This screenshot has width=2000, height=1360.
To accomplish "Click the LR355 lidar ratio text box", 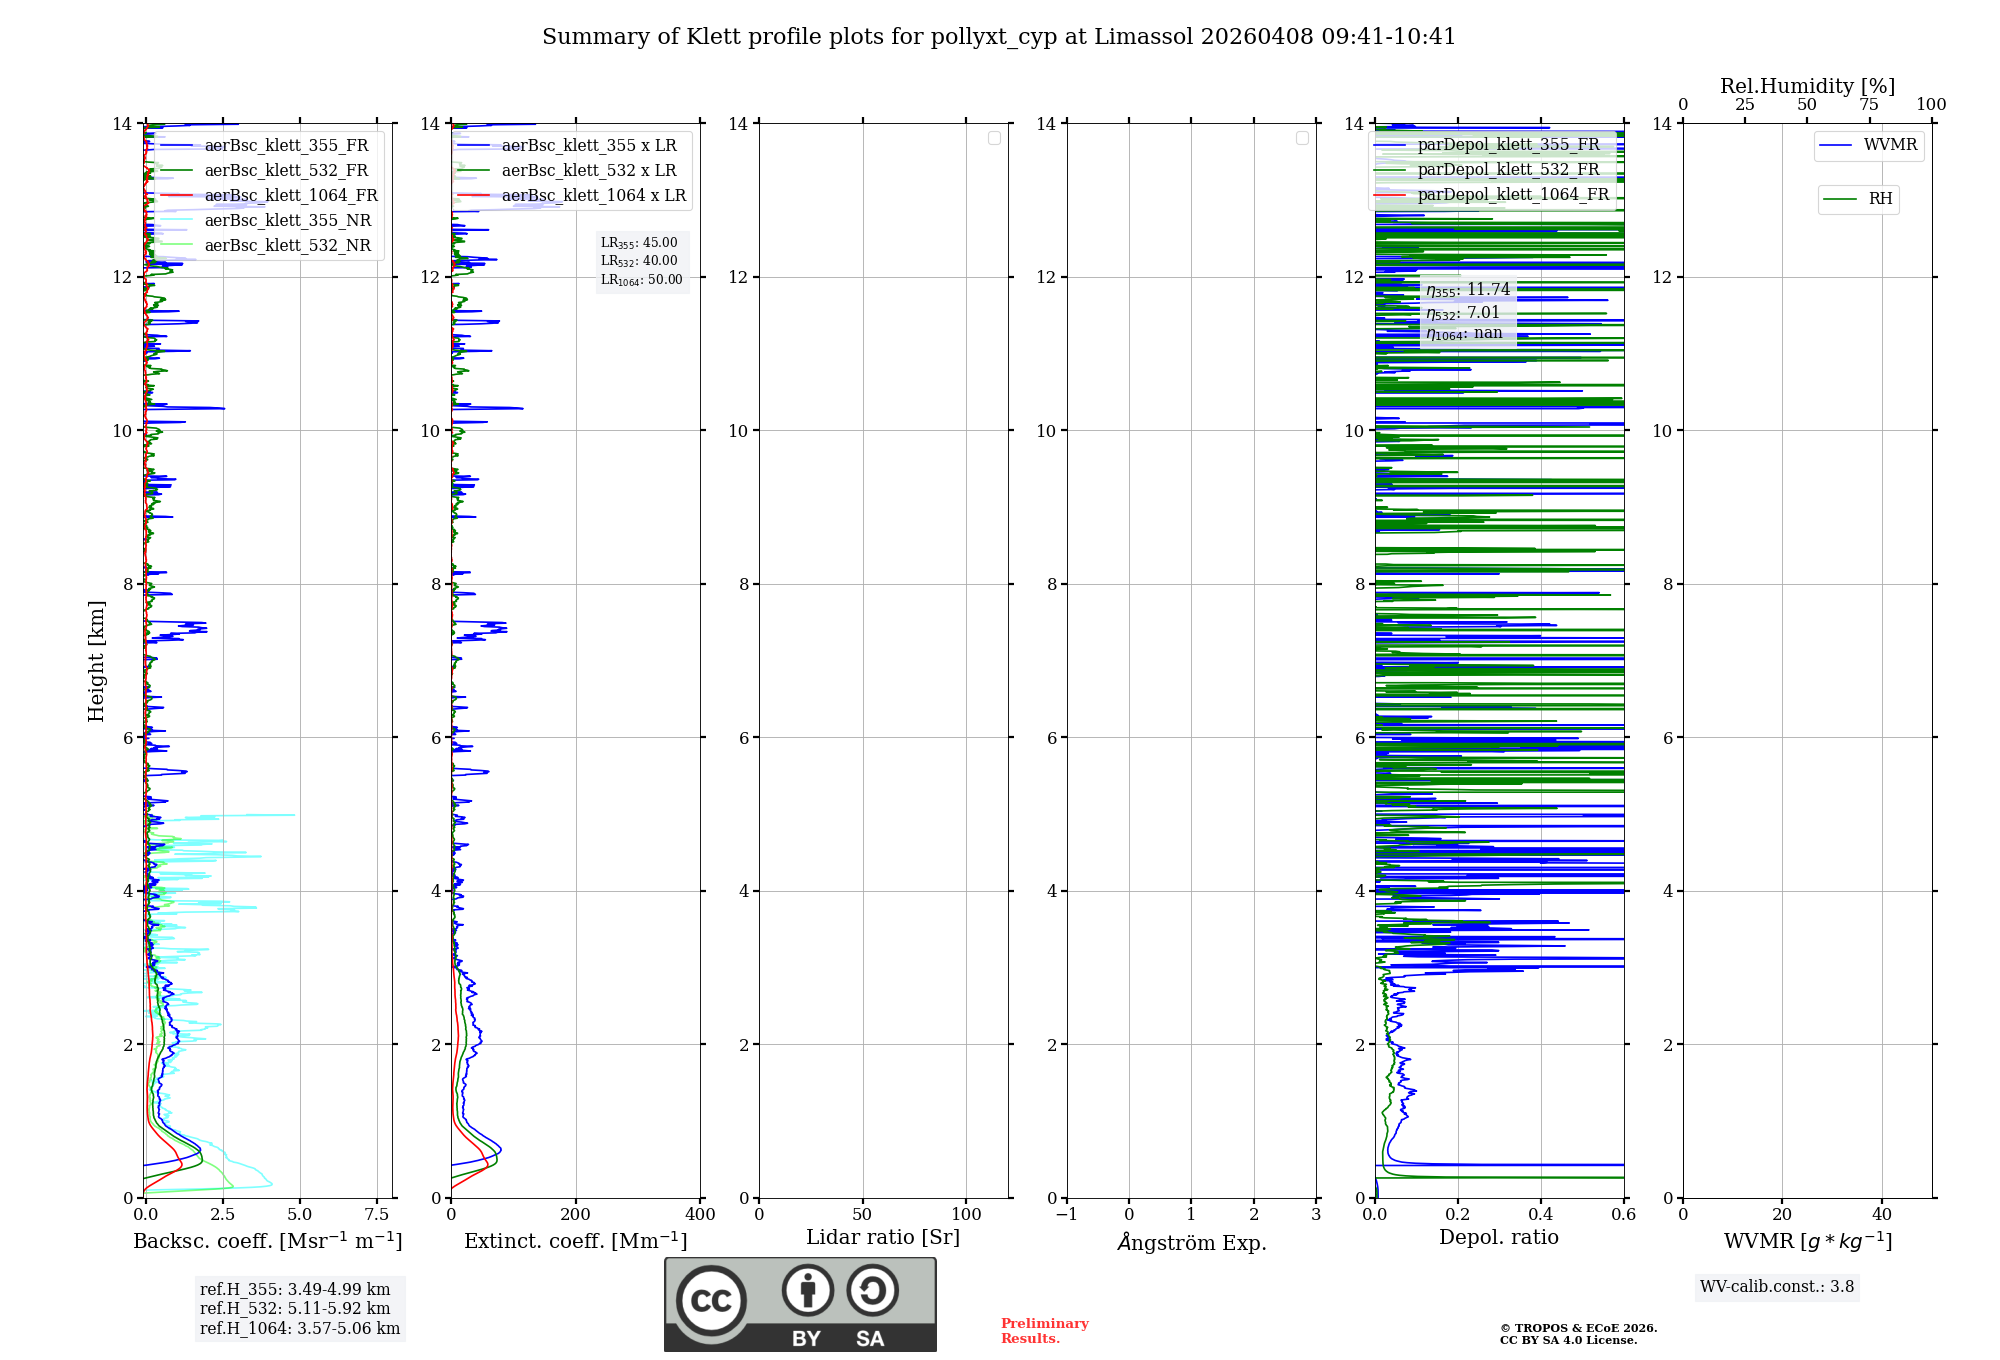I will tap(640, 243).
